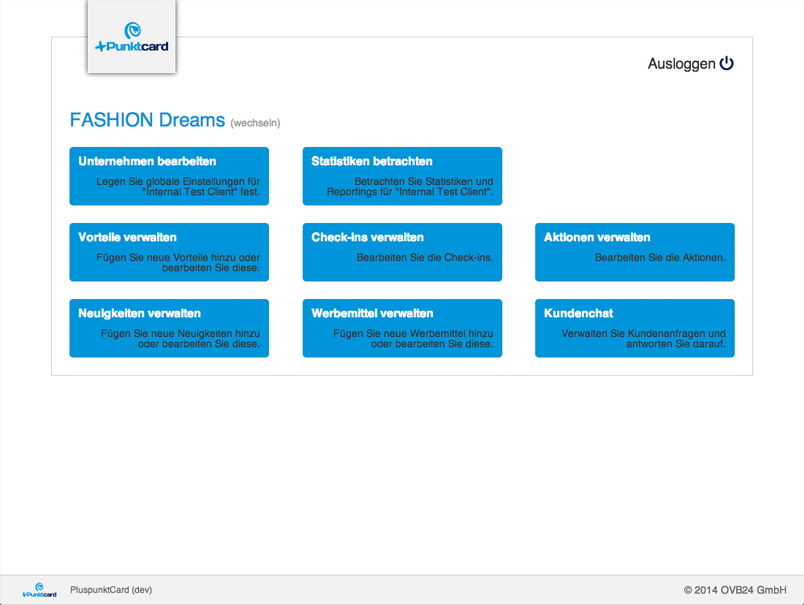
Task: Click the power icon next to Ausloggen
Action: (727, 64)
